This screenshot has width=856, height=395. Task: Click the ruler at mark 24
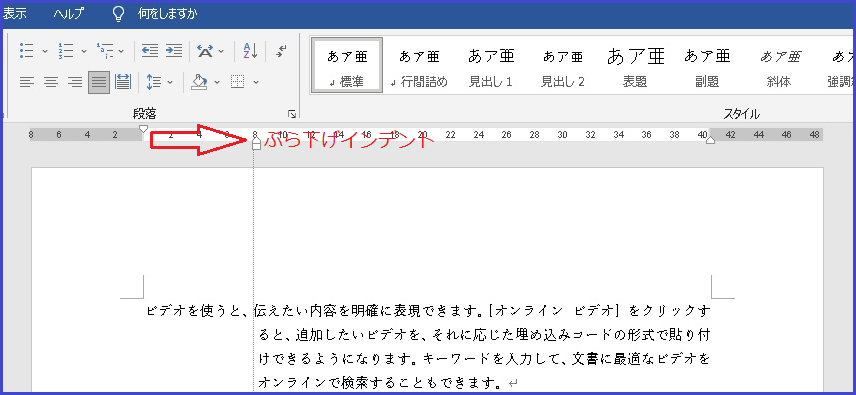click(x=479, y=135)
